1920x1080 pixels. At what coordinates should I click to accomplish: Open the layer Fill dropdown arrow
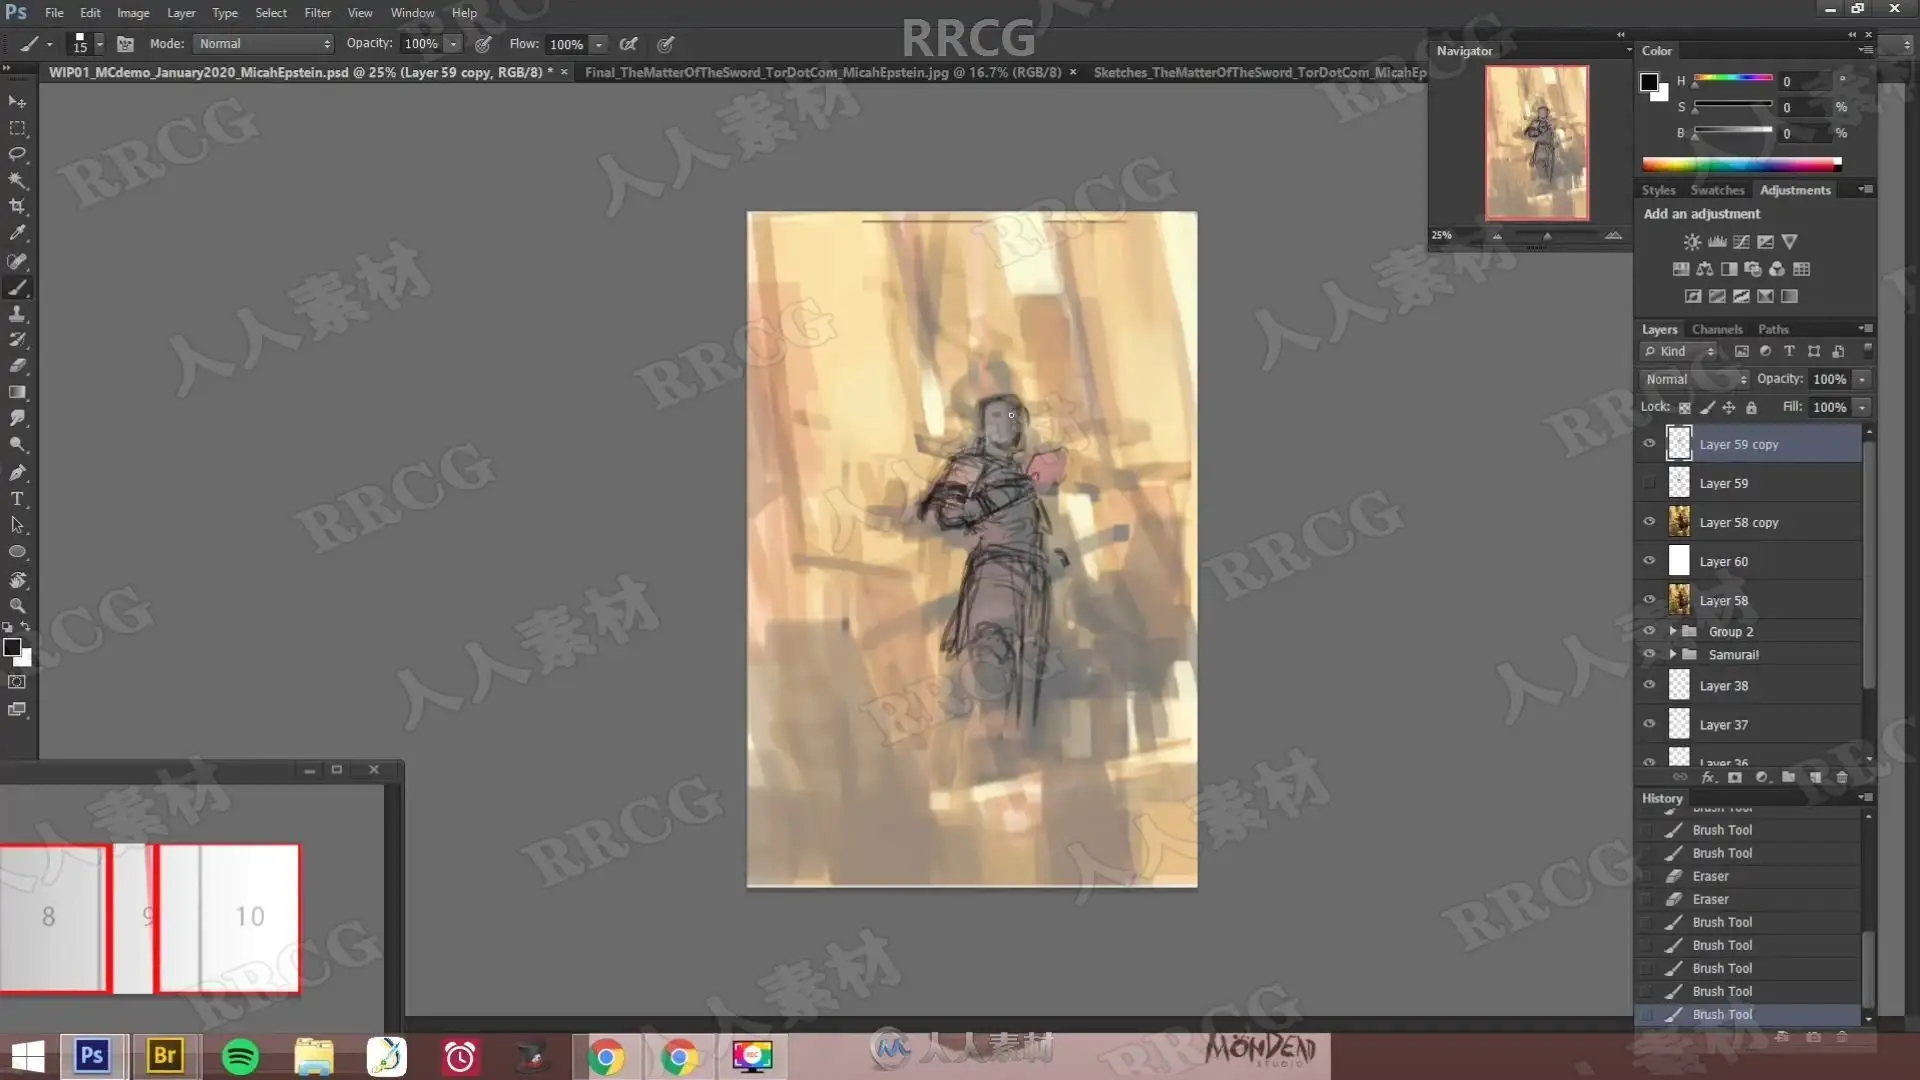(x=1862, y=407)
